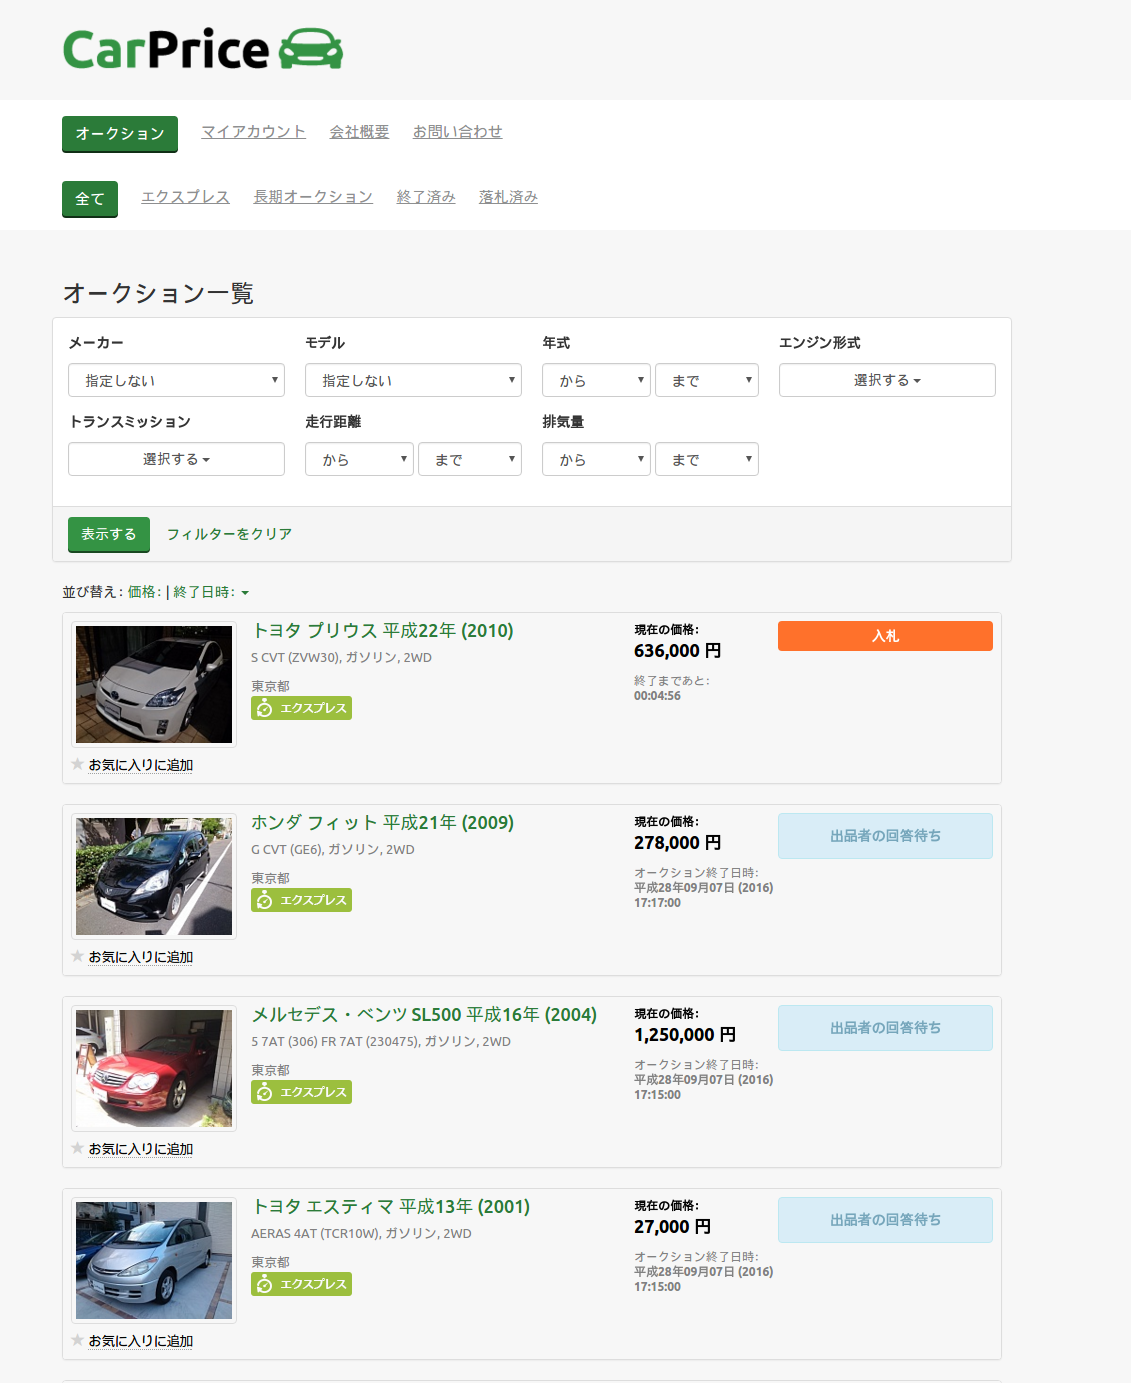Expand the トランスミッション selector
Image resolution: width=1131 pixels, height=1383 pixels.
(176, 459)
